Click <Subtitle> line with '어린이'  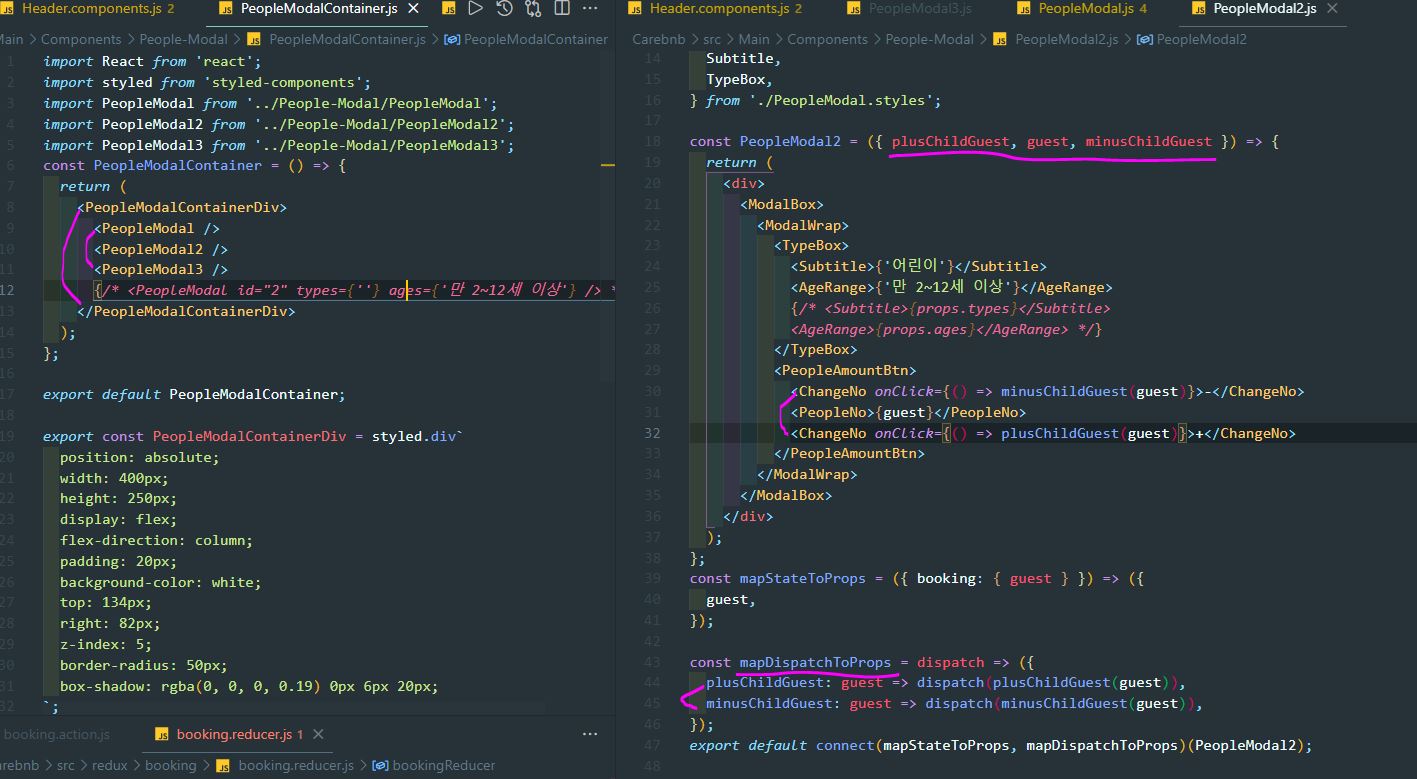[918, 266]
